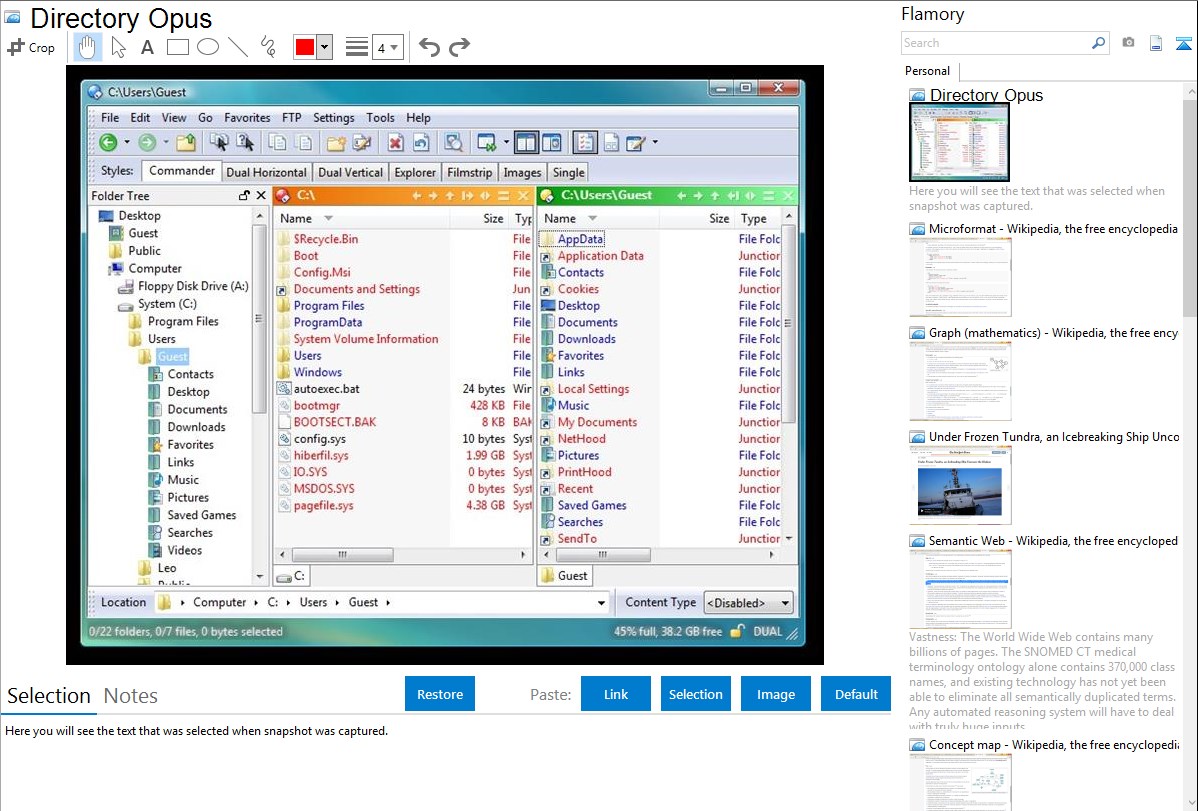Screen dimensions: 1198x811
Task: Open the Concept map snapshot title
Action: [x=1053, y=745]
